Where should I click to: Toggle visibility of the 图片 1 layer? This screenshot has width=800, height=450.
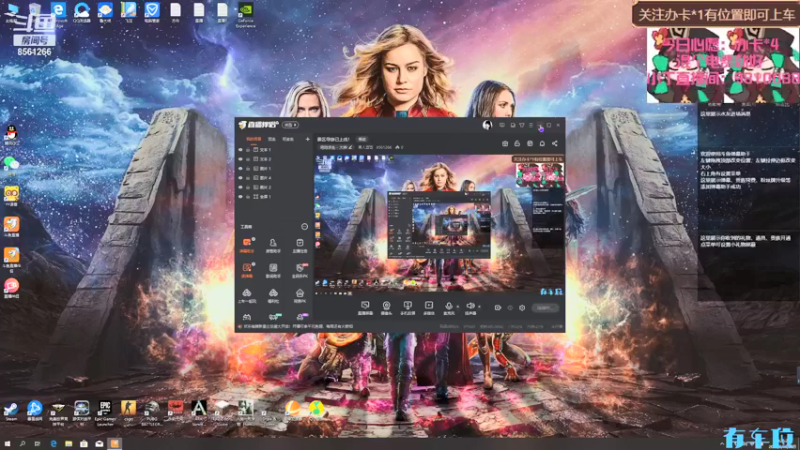point(240,168)
